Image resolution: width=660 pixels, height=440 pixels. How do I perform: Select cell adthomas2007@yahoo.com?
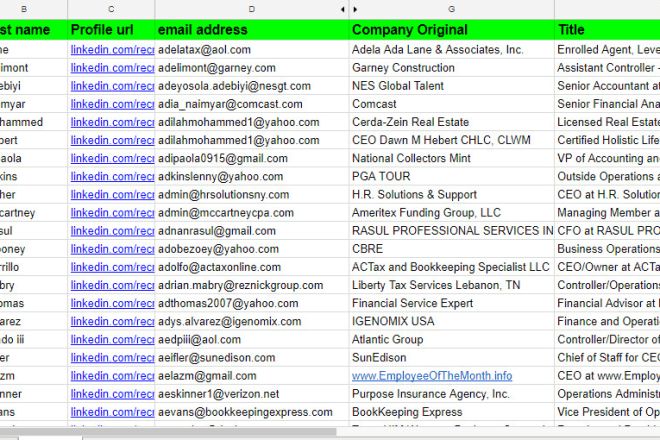pos(252,303)
